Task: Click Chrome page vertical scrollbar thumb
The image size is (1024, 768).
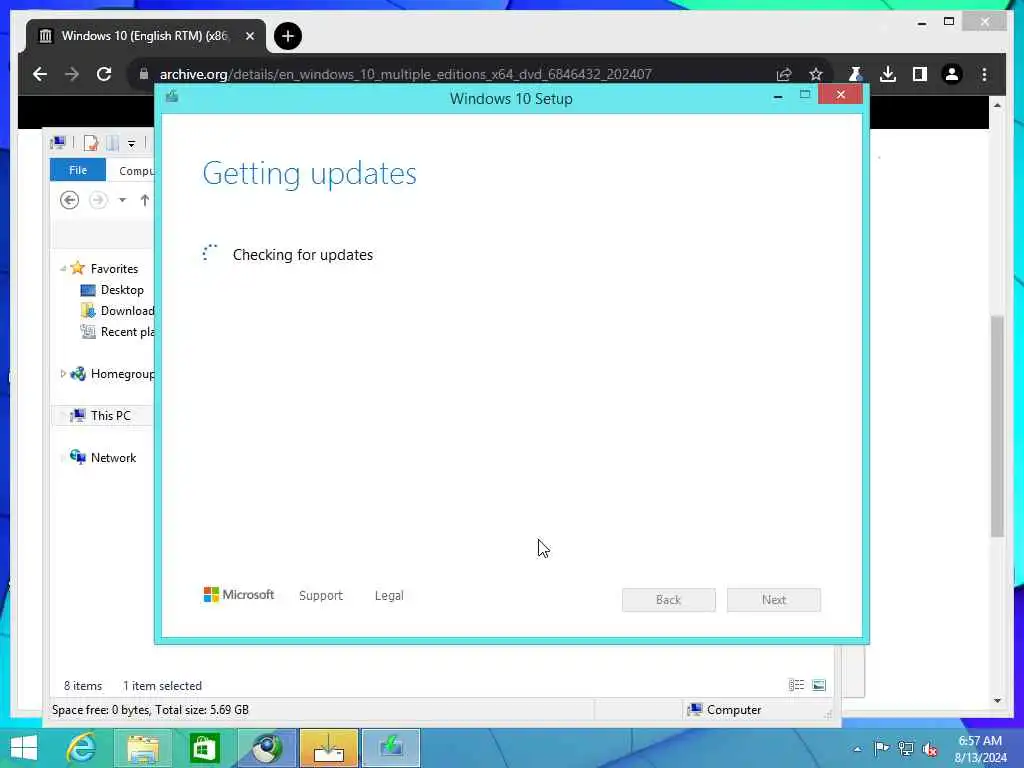Action: coord(997,426)
